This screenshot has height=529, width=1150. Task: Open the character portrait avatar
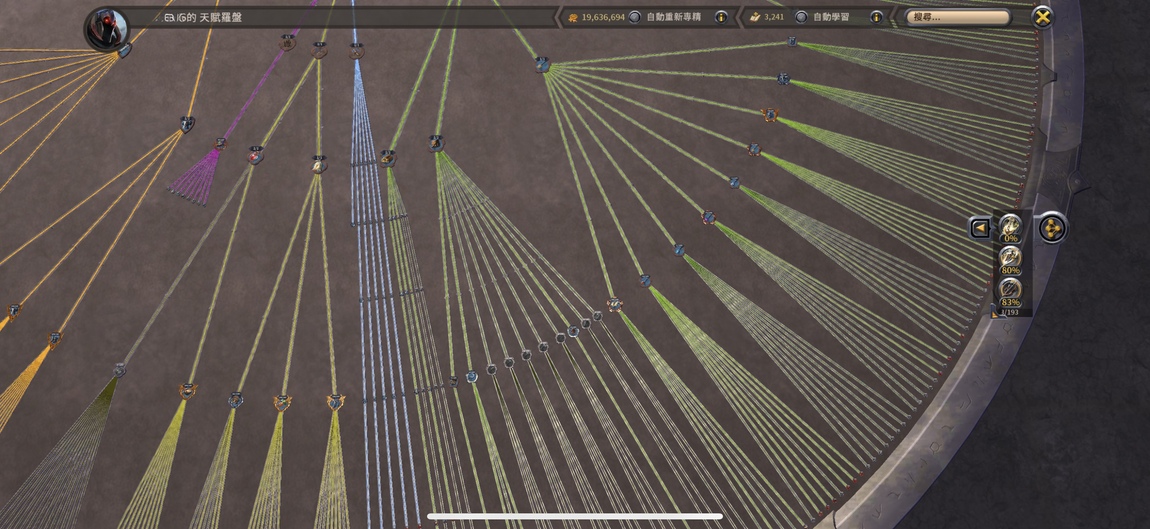click(x=106, y=29)
